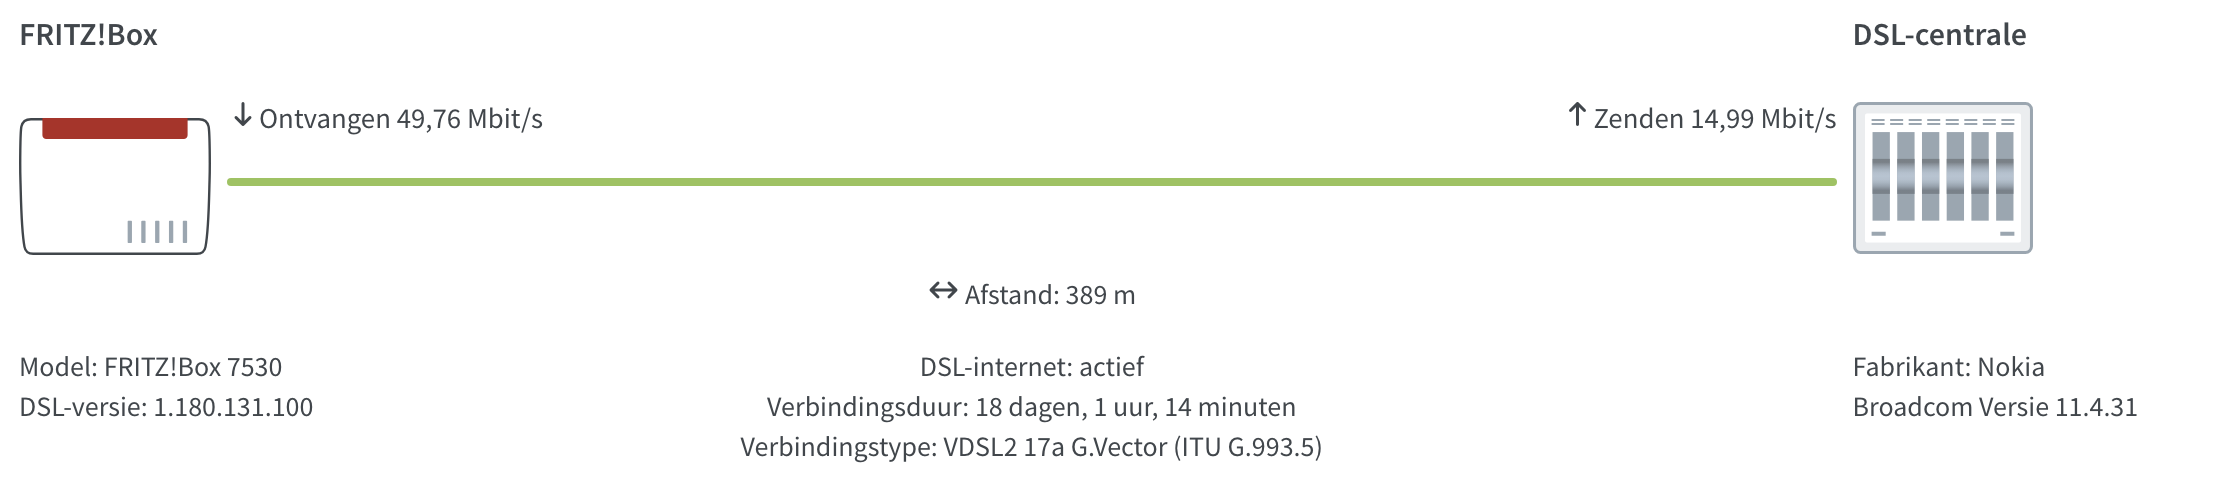Click the FRITZ!Box heading

(x=89, y=35)
